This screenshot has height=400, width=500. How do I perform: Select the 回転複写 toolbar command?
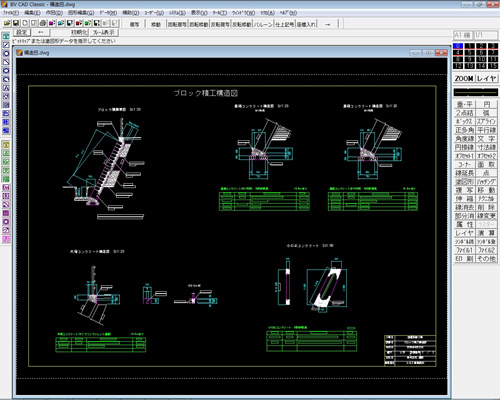pos(177,24)
